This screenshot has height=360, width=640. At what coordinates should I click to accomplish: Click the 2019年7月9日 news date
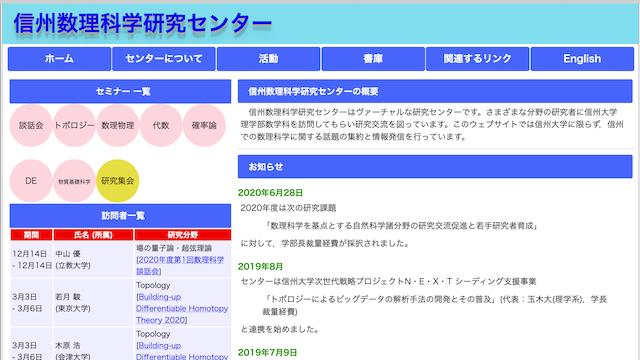pyautogui.click(x=267, y=352)
